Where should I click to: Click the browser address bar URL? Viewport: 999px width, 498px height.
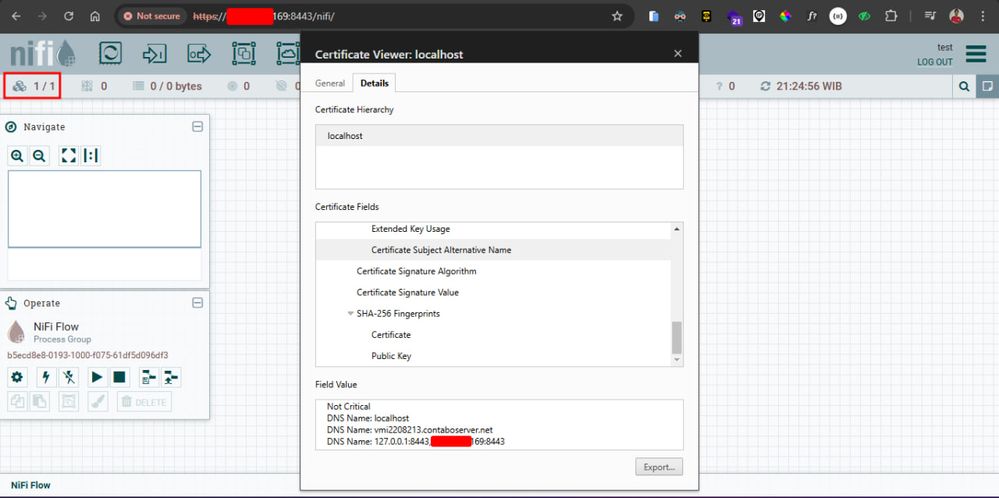click(x=264, y=17)
